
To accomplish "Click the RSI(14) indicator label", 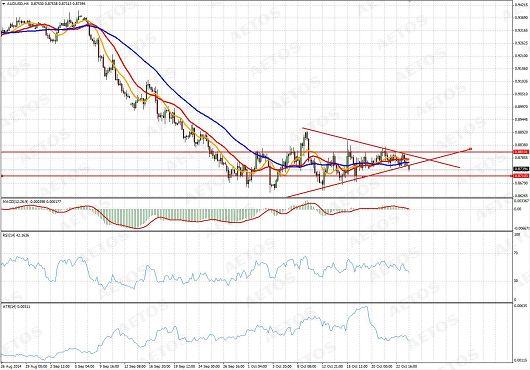I will [15, 235].
